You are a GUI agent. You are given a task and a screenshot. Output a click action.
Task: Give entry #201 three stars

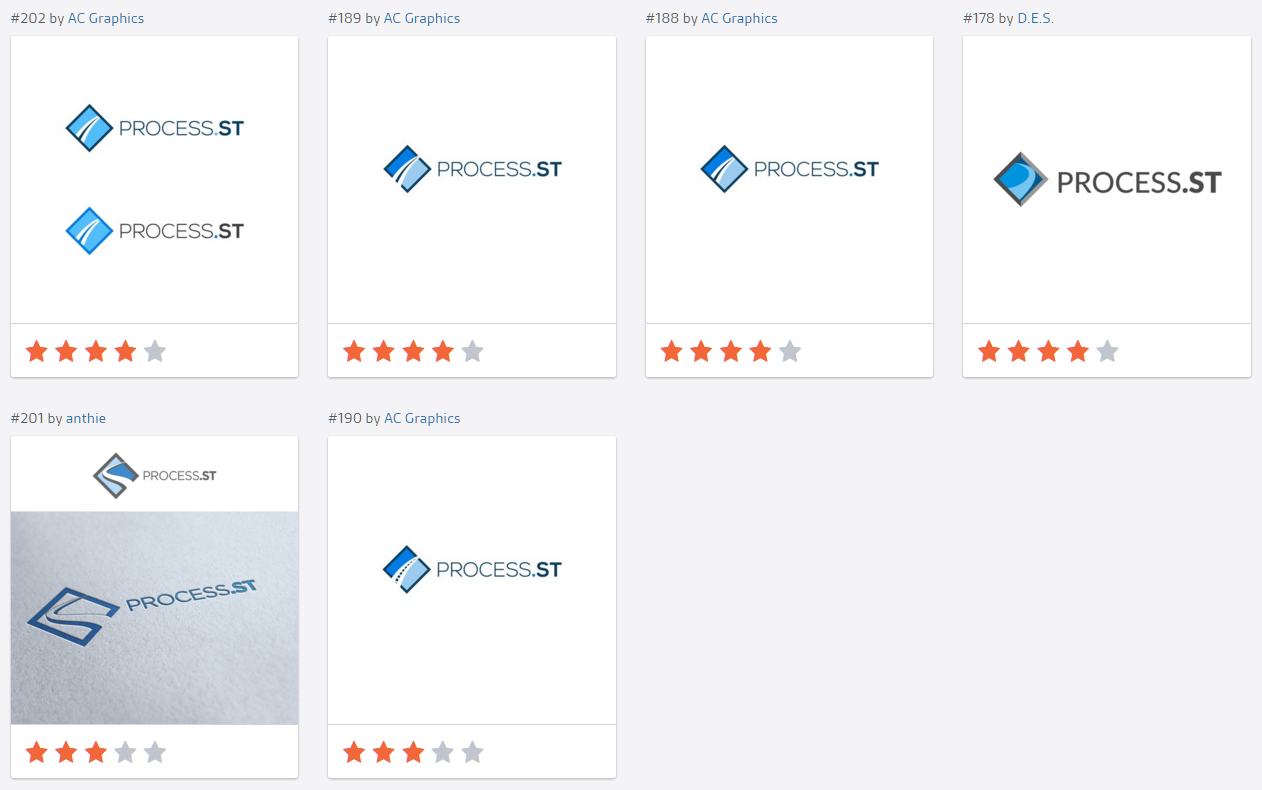96,752
